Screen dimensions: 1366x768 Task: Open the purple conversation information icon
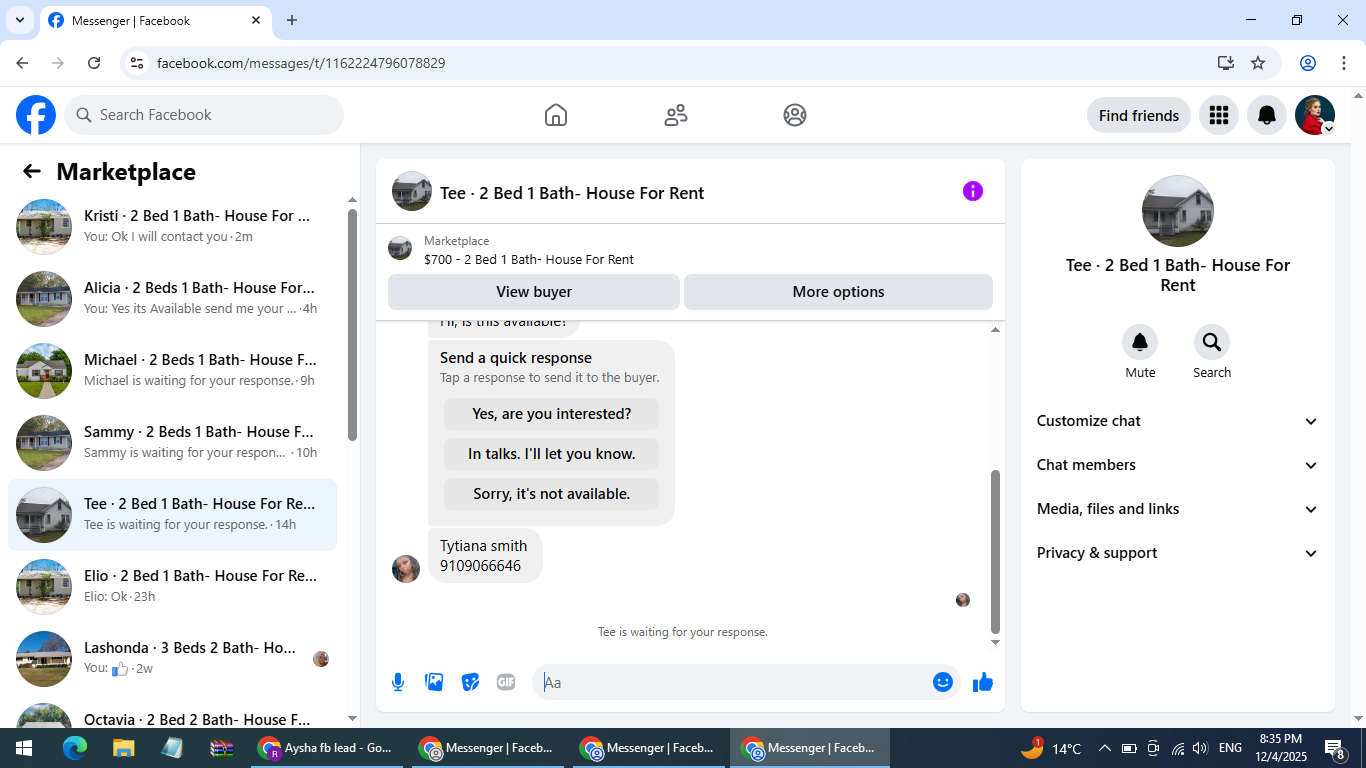(x=973, y=191)
